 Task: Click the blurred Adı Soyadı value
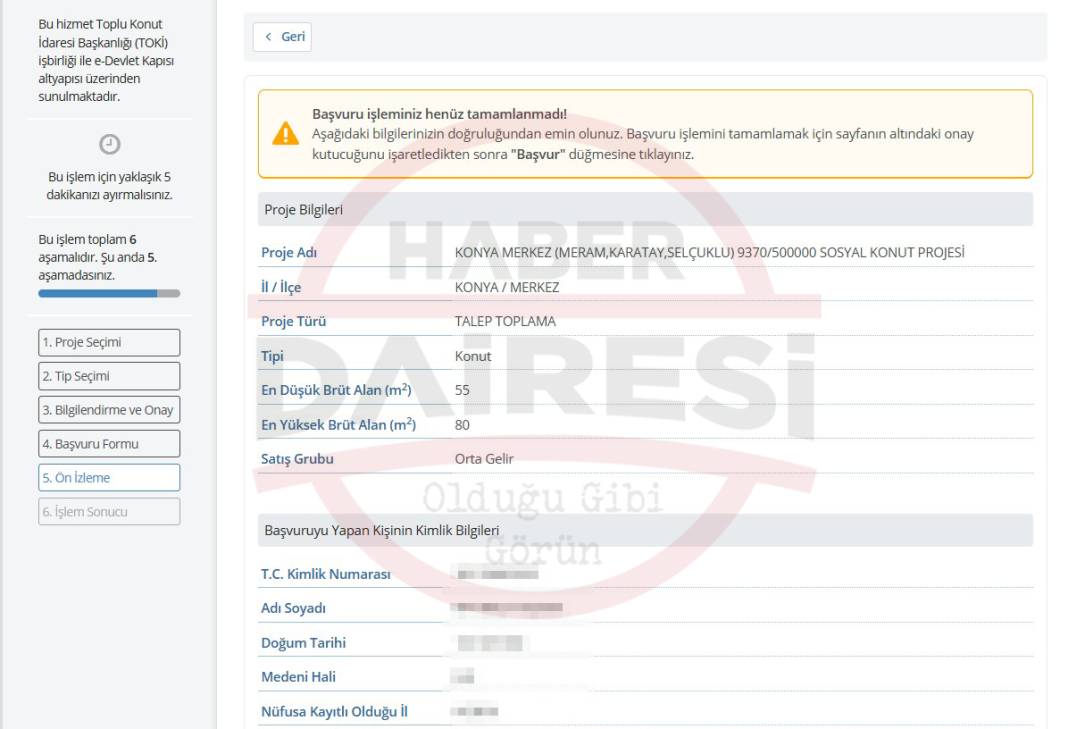(x=507, y=608)
